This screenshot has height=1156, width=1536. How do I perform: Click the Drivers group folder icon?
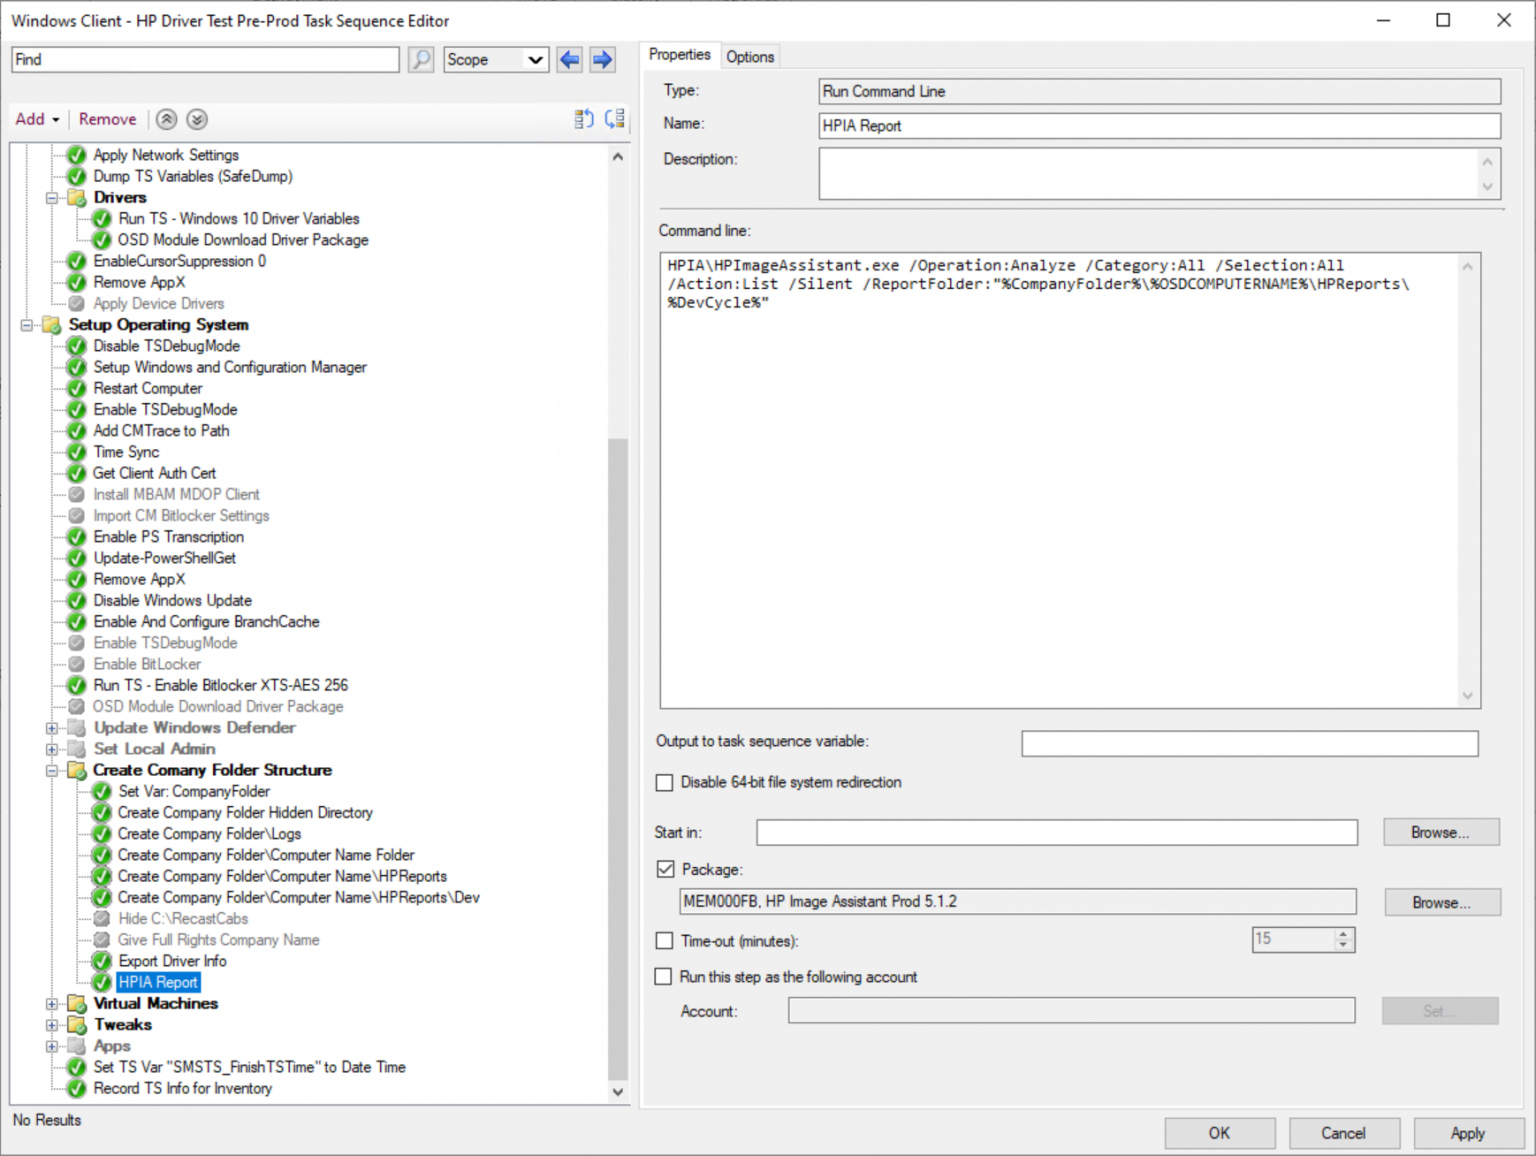(76, 197)
